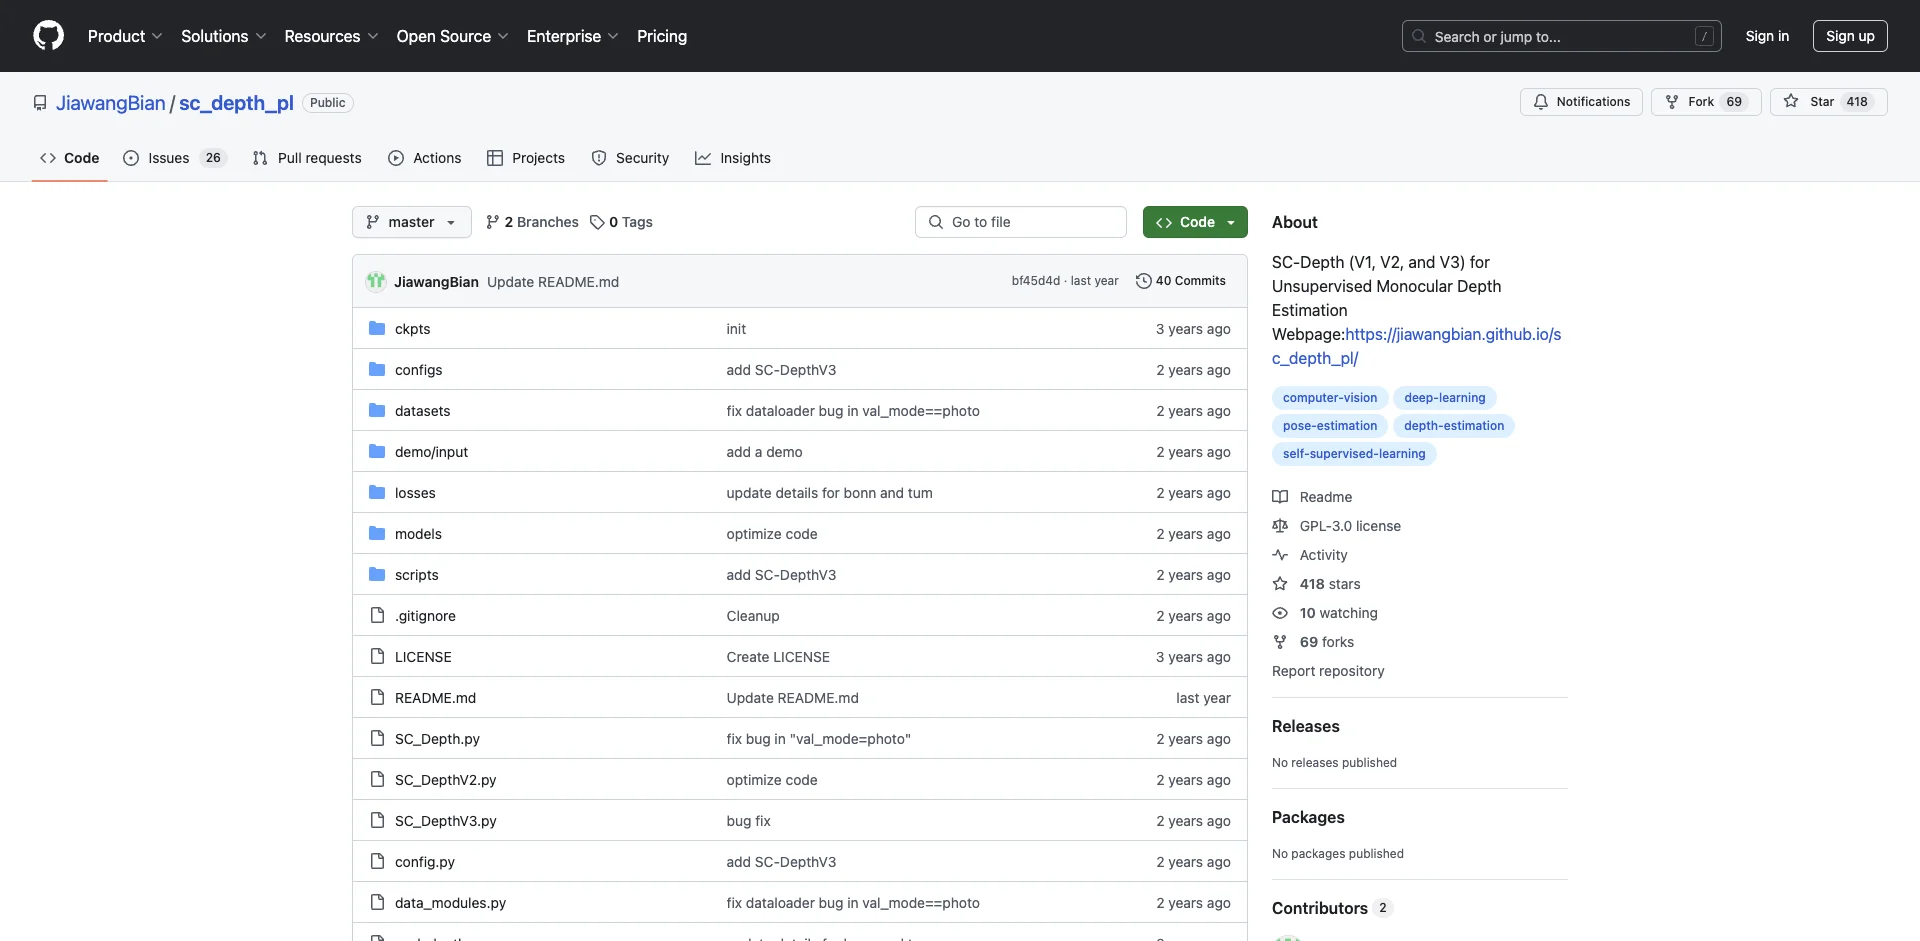Image resolution: width=1920 pixels, height=941 pixels.
Task: Click the computer-vision topic tag
Action: coord(1330,398)
